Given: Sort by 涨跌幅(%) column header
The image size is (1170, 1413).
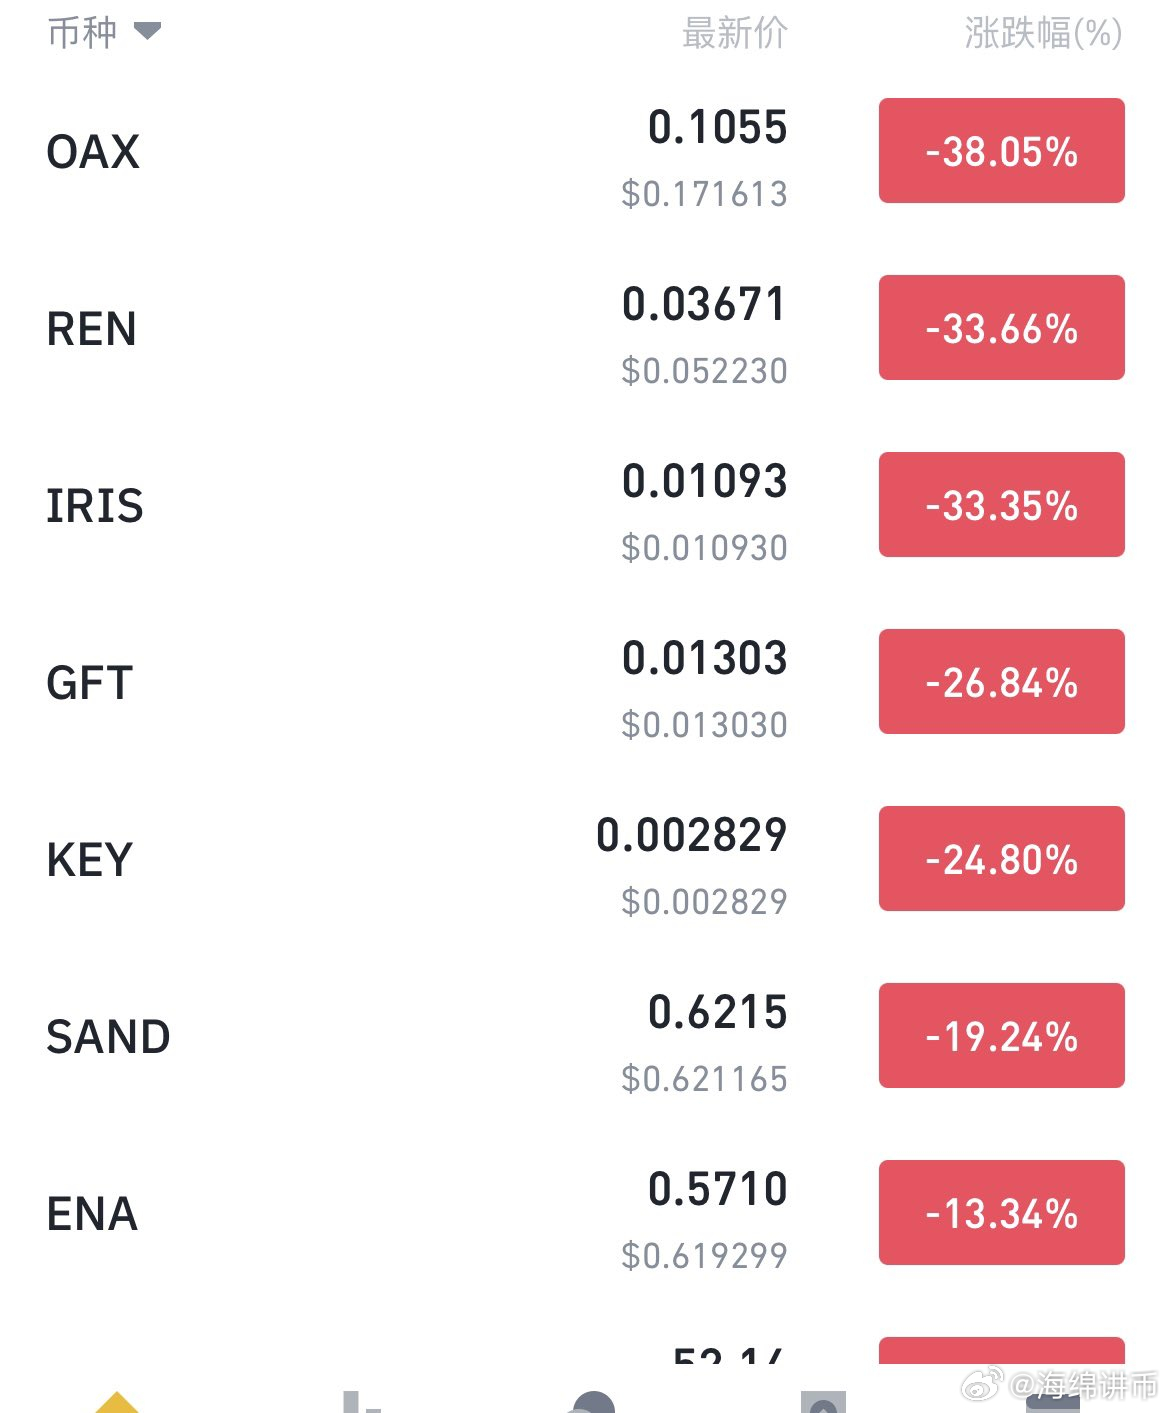Looking at the screenshot, I should pyautogui.click(x=1043, y=33).
